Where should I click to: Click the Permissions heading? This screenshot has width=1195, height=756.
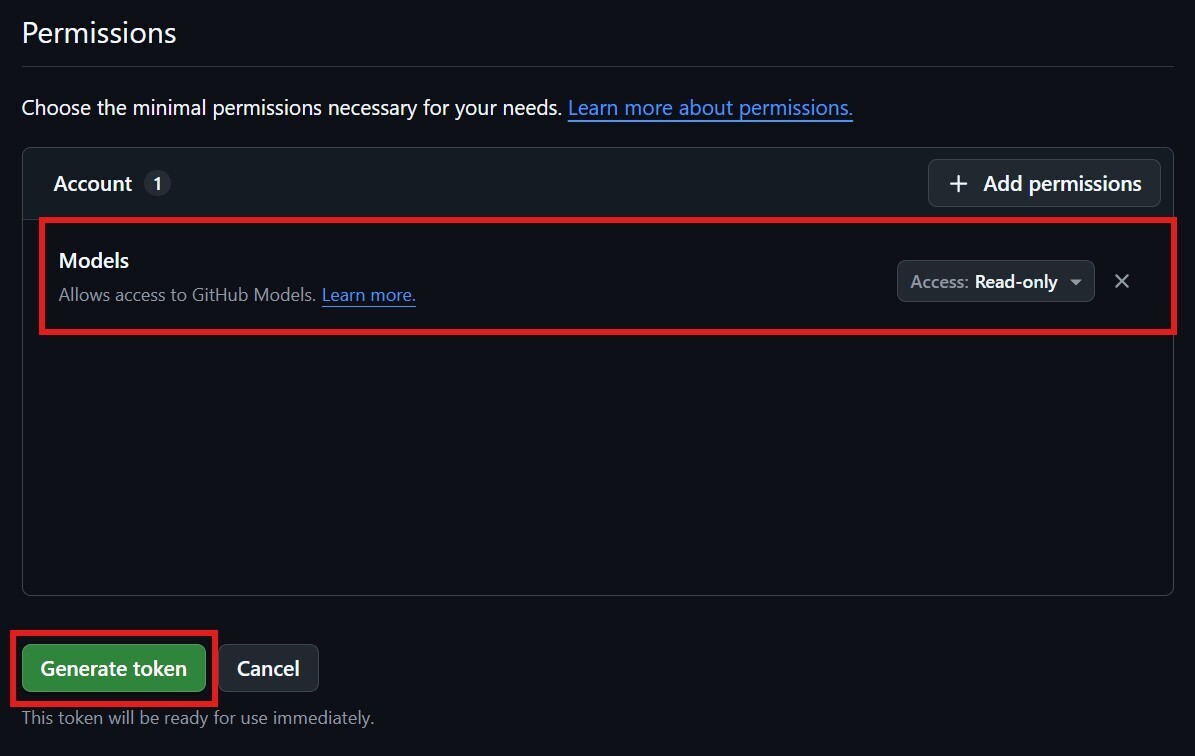pos(99,33)
